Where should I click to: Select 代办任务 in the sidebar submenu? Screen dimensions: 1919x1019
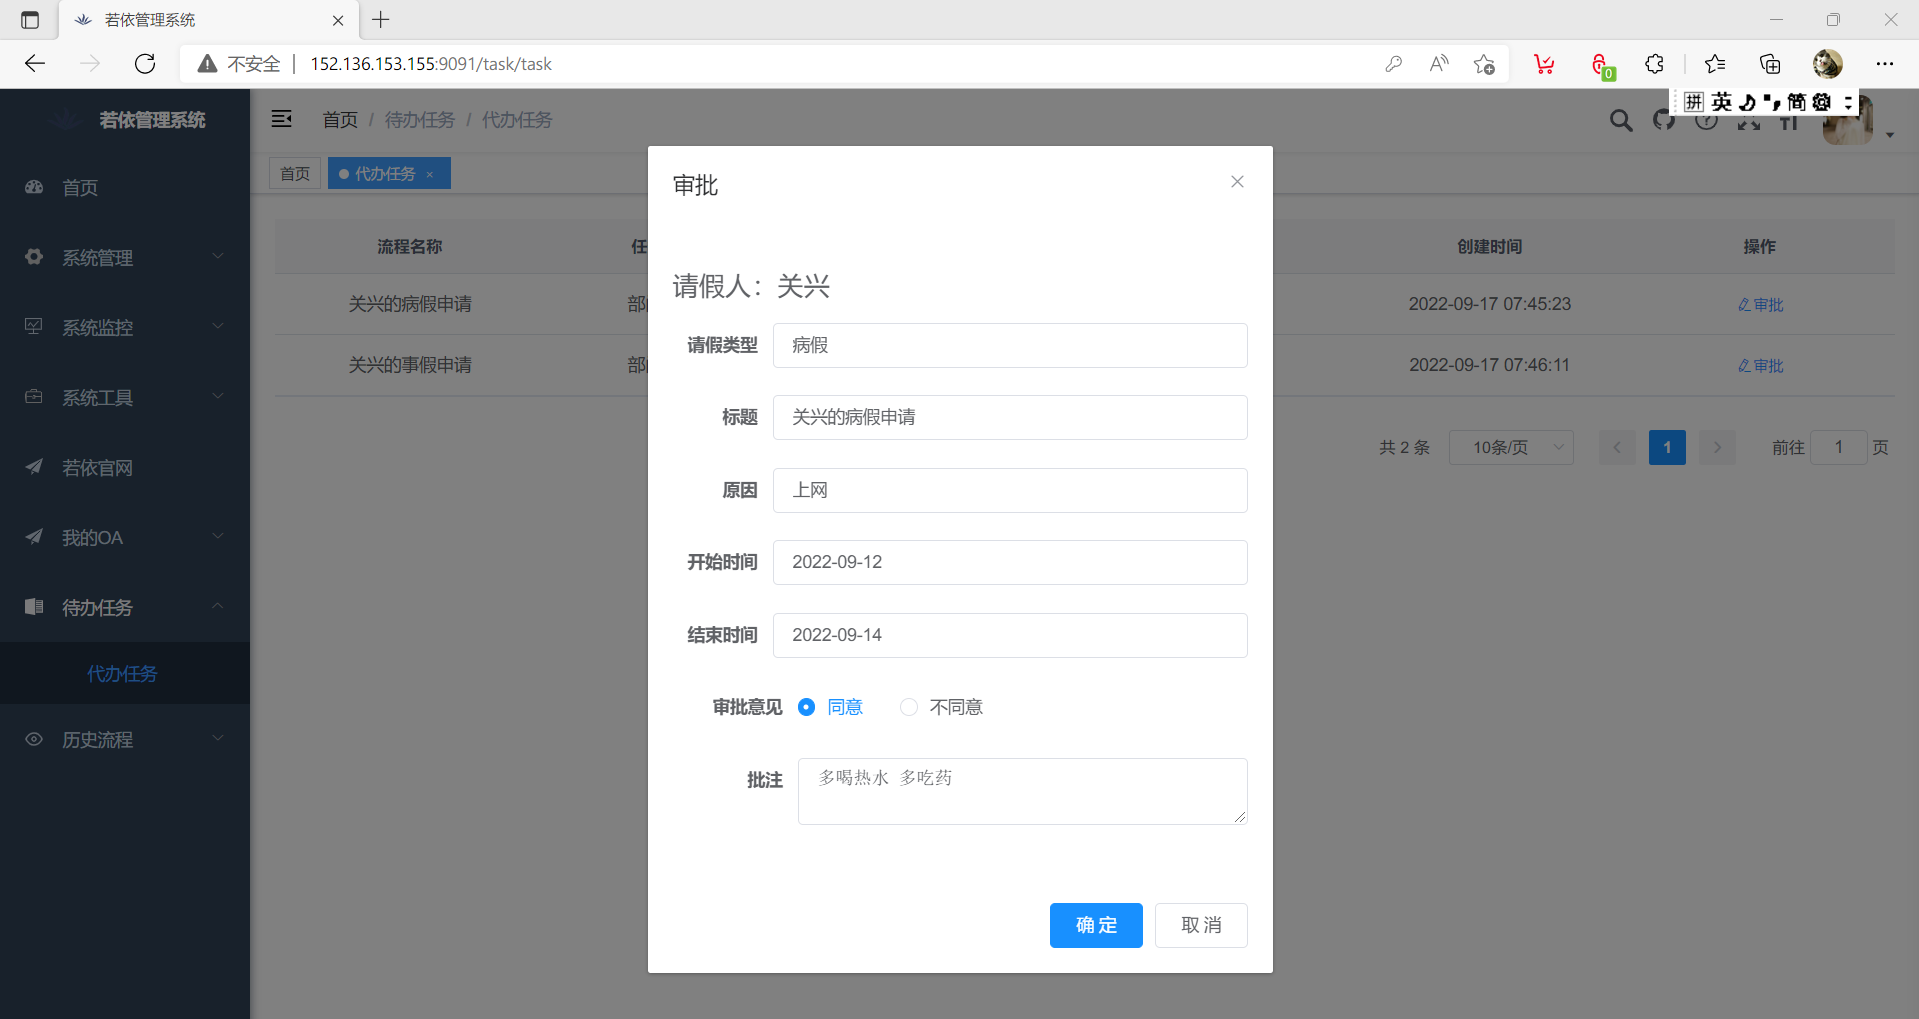click(x=122, y=674)
